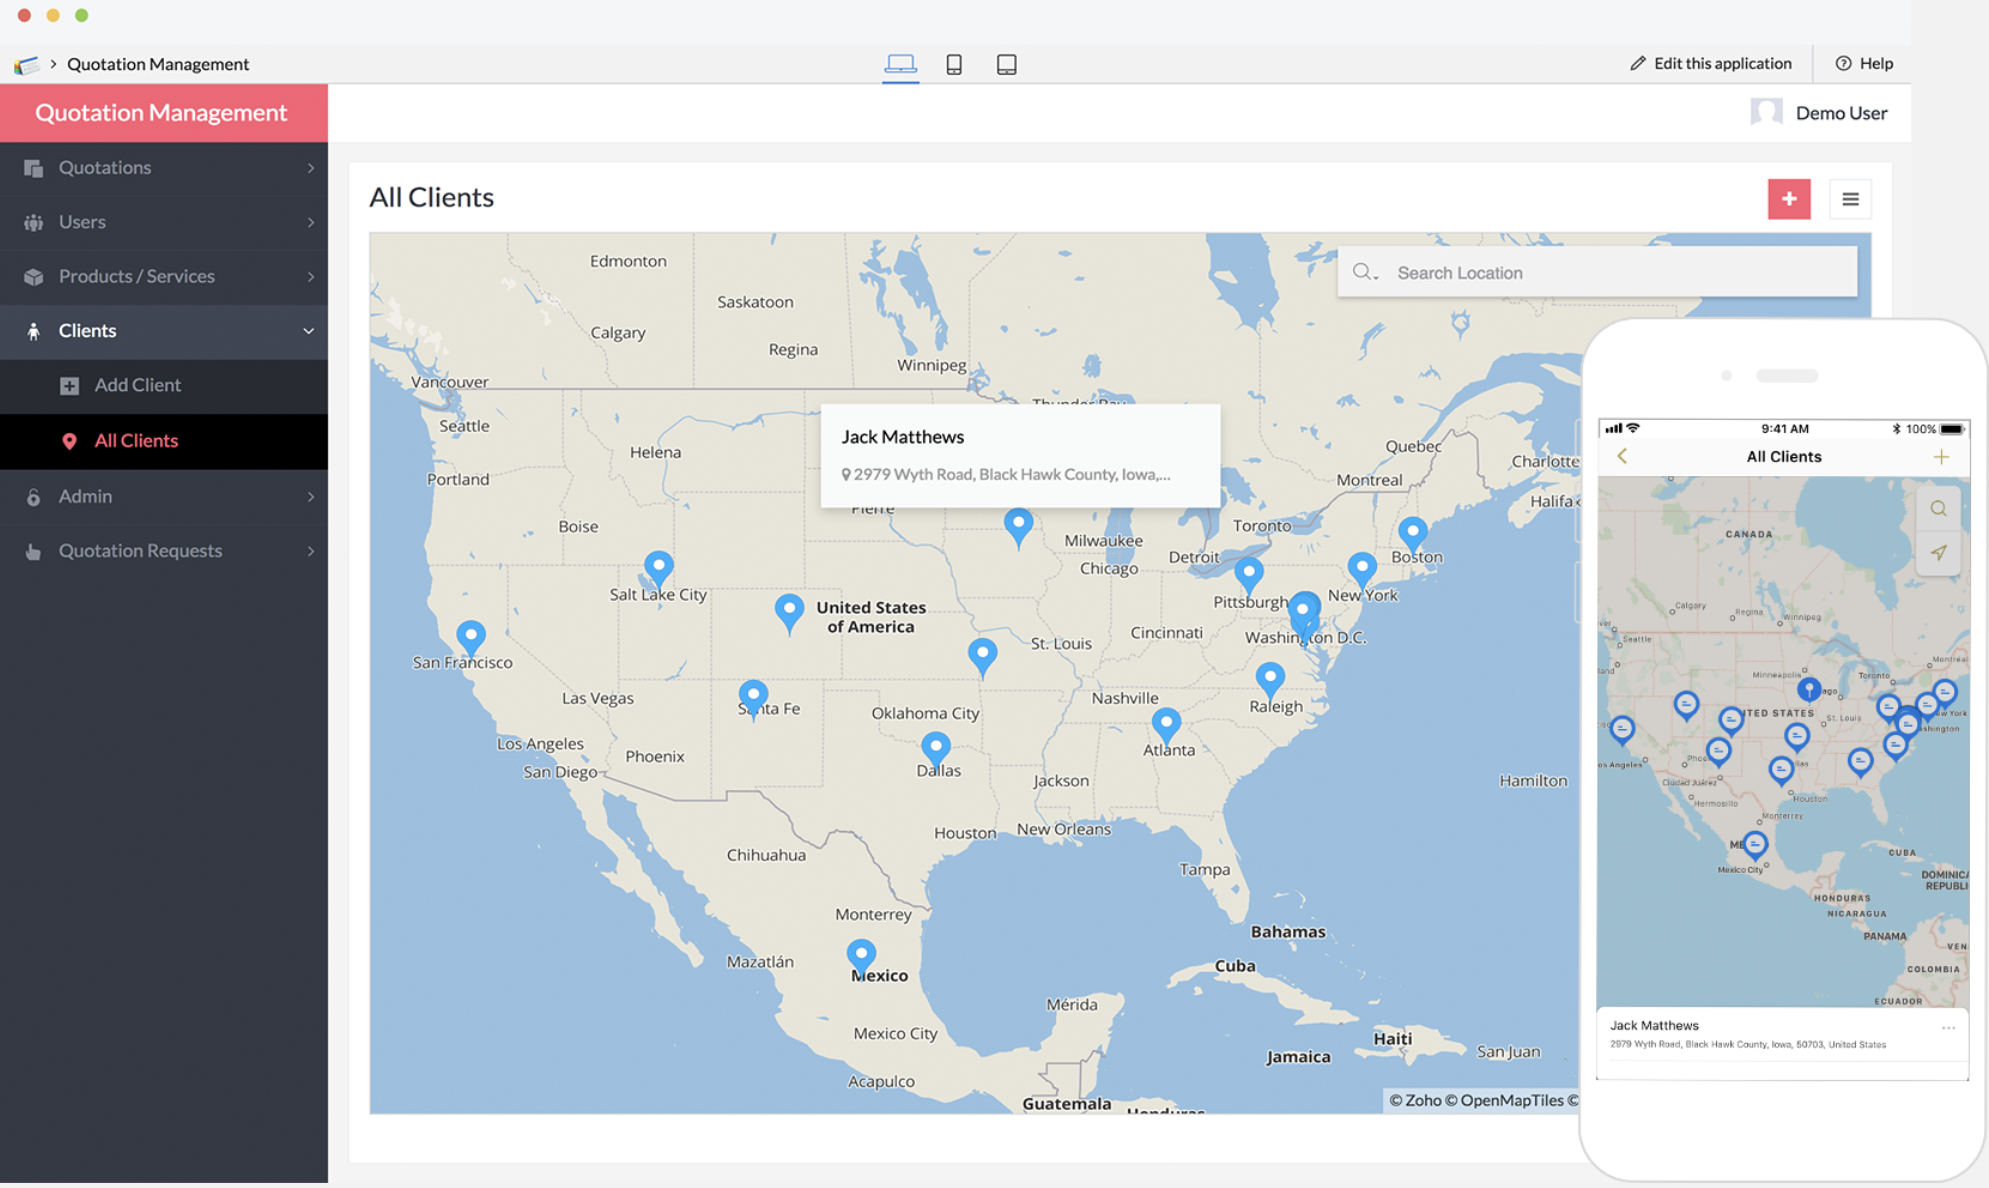Click the red plus add-client button
1989x1188 pixels.
1788,199
